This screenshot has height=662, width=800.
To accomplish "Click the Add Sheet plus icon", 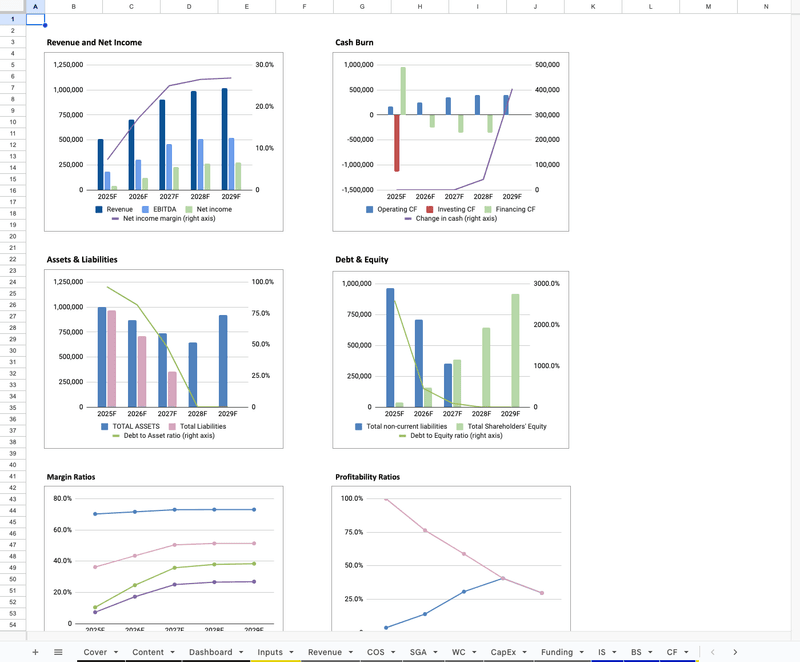I will click(35, 652).
